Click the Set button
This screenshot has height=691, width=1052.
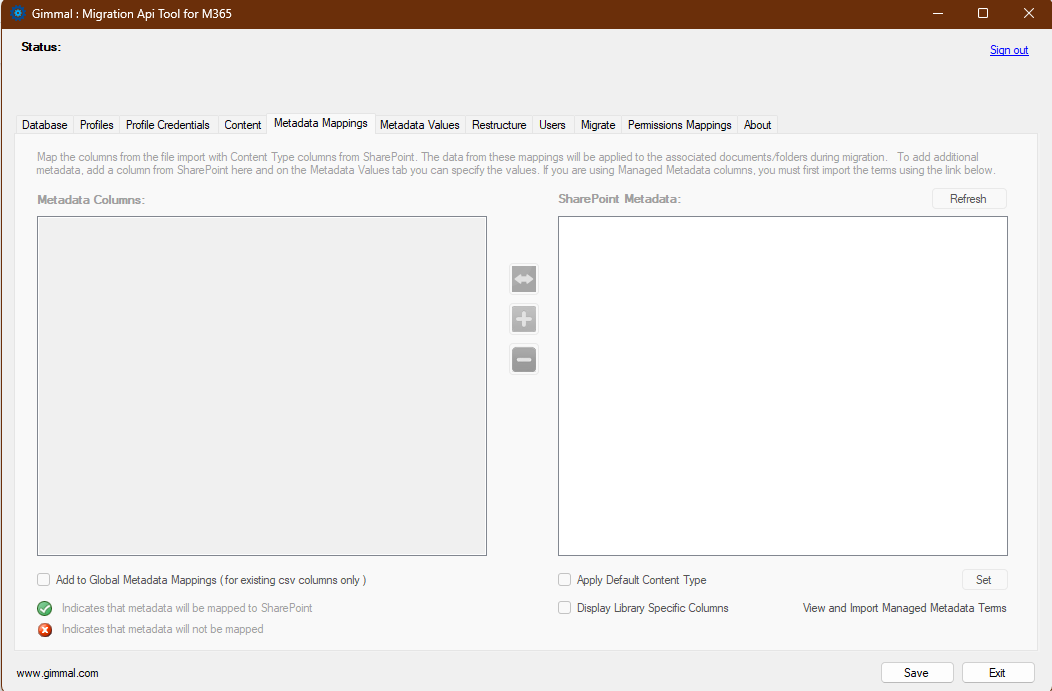984,580
